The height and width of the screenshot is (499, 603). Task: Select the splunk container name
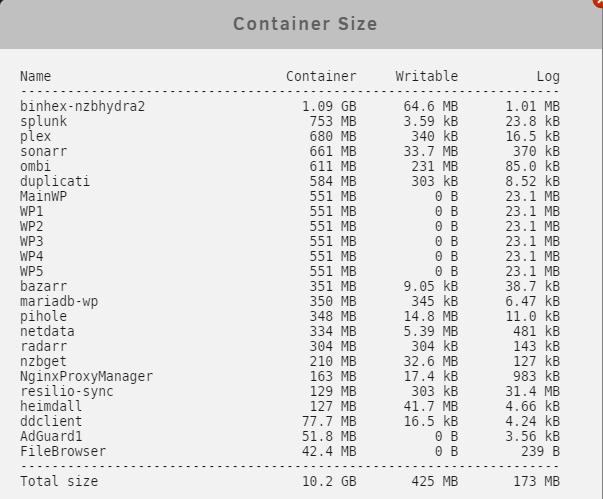click(x=43, y=121)
